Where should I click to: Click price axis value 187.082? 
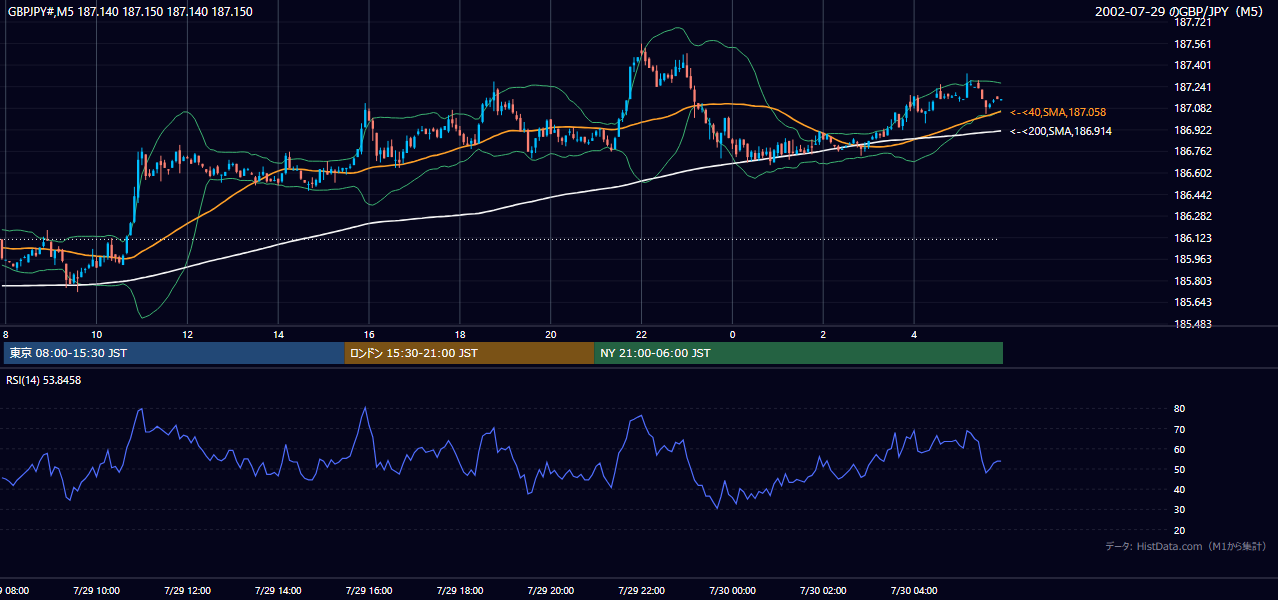point(1193,108)
